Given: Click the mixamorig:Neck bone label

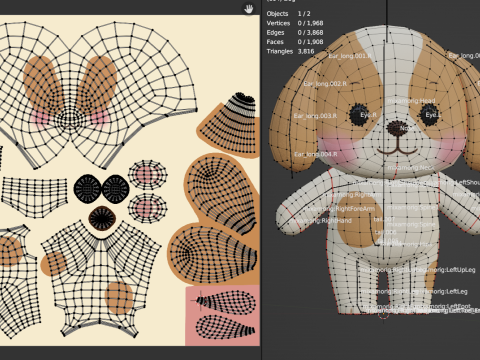Looking at the screenshot, I should coord(411,168).
